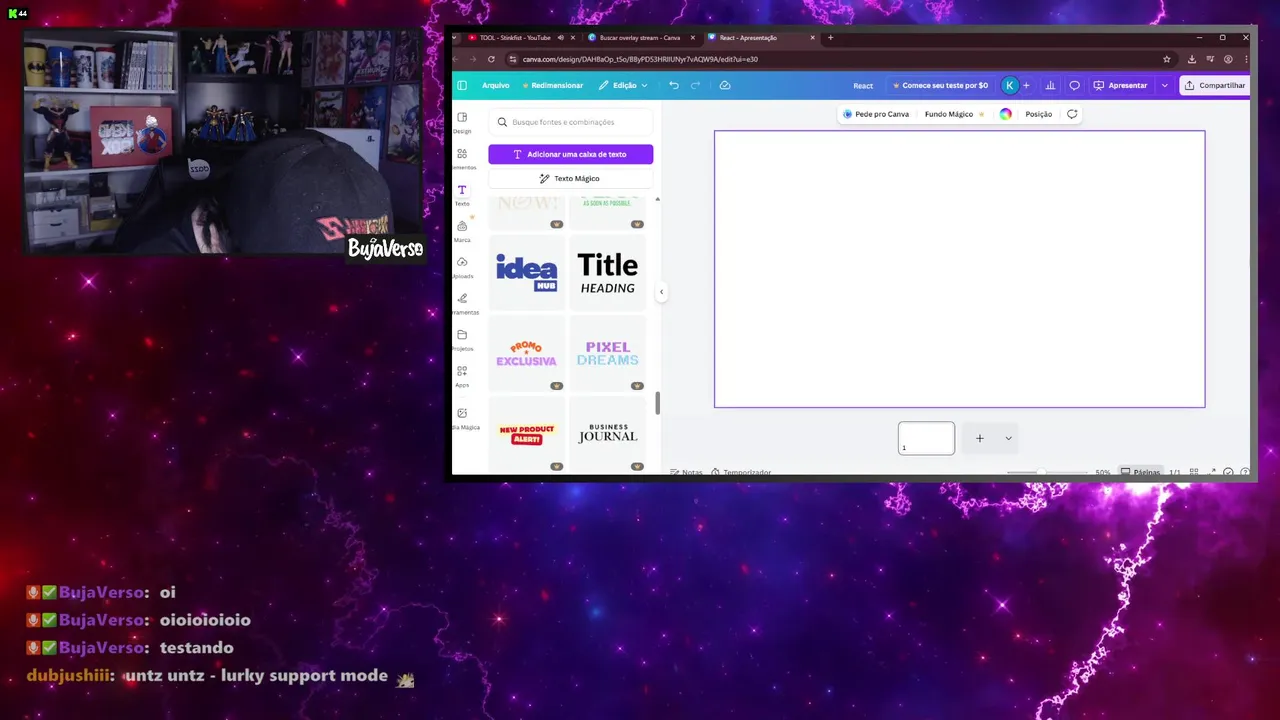Open the analytics chart icon

(1050, 85)
